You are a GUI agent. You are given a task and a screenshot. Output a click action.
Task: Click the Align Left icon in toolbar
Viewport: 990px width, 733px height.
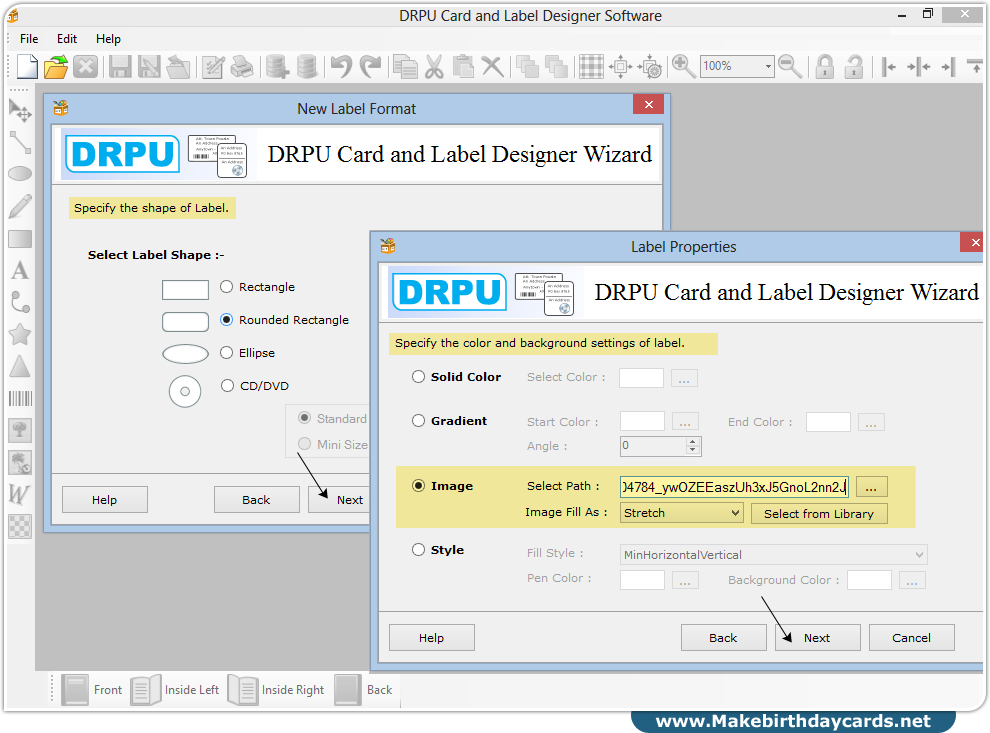pos(889,66)
